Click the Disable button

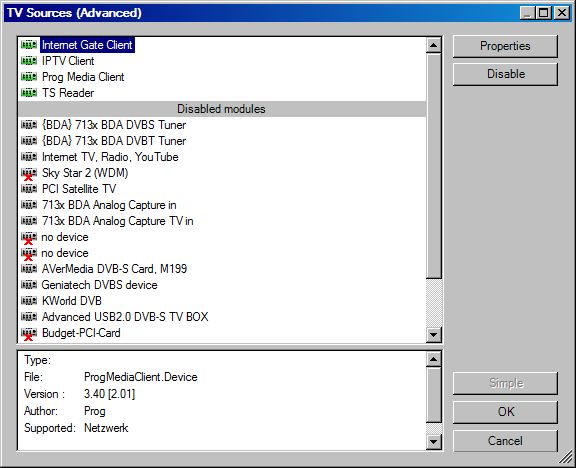505,74
